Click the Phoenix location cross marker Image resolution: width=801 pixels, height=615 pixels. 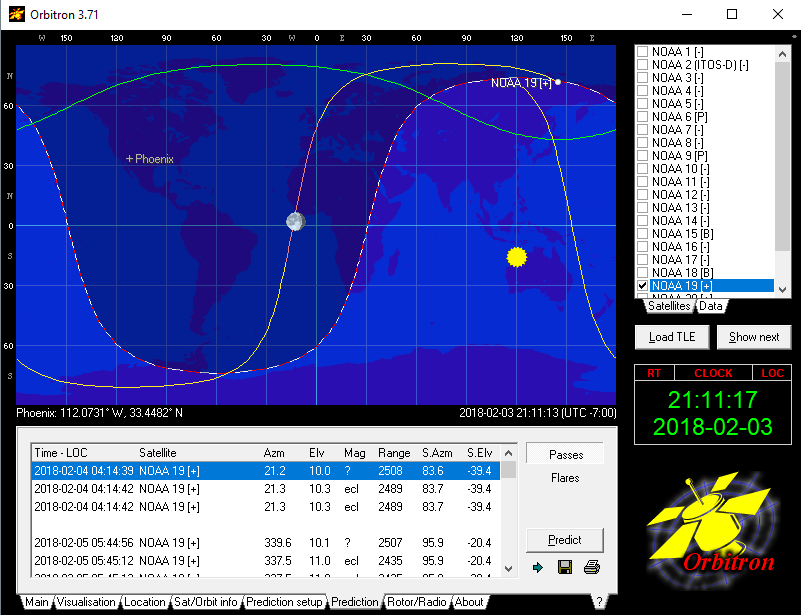129,159
